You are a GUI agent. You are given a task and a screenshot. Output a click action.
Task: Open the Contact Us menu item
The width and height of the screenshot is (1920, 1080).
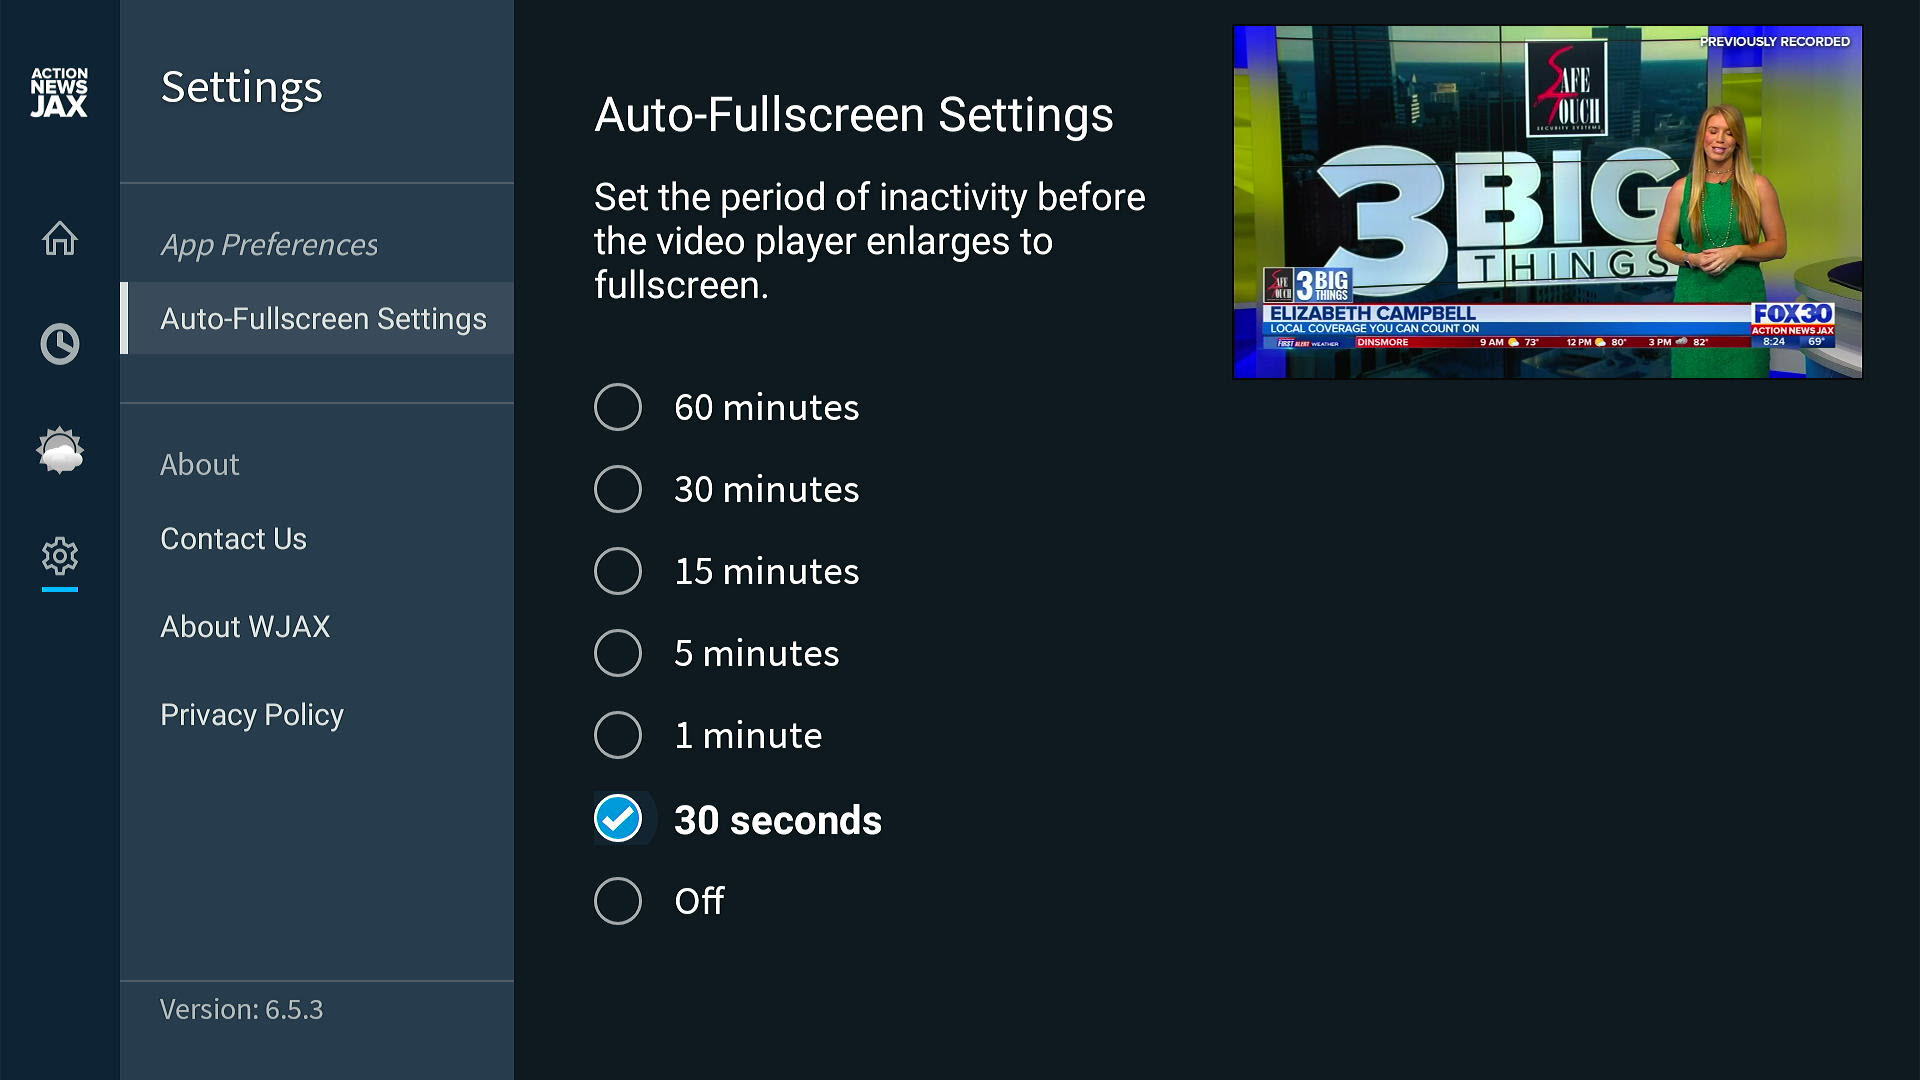pyautogui.click(x=234, y=539)
